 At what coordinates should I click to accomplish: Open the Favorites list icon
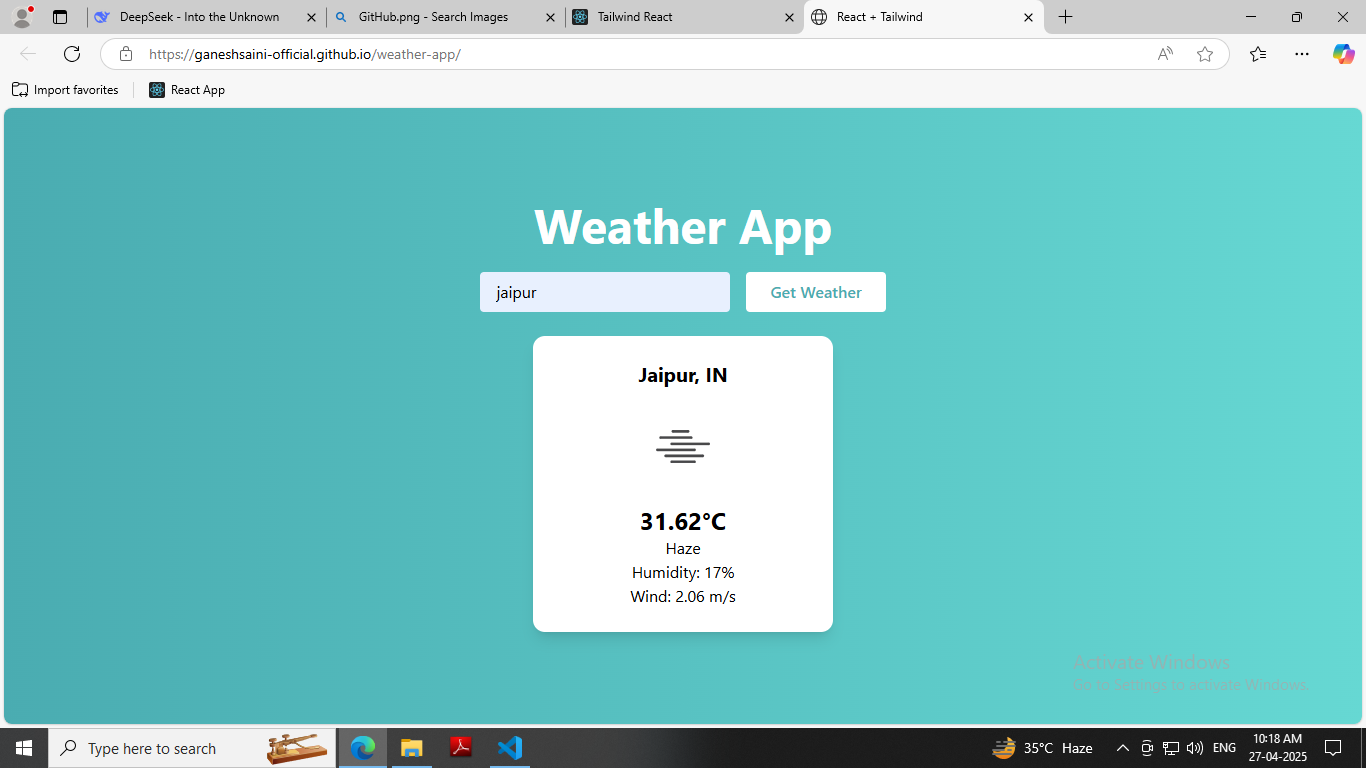tap(1258, 54)
